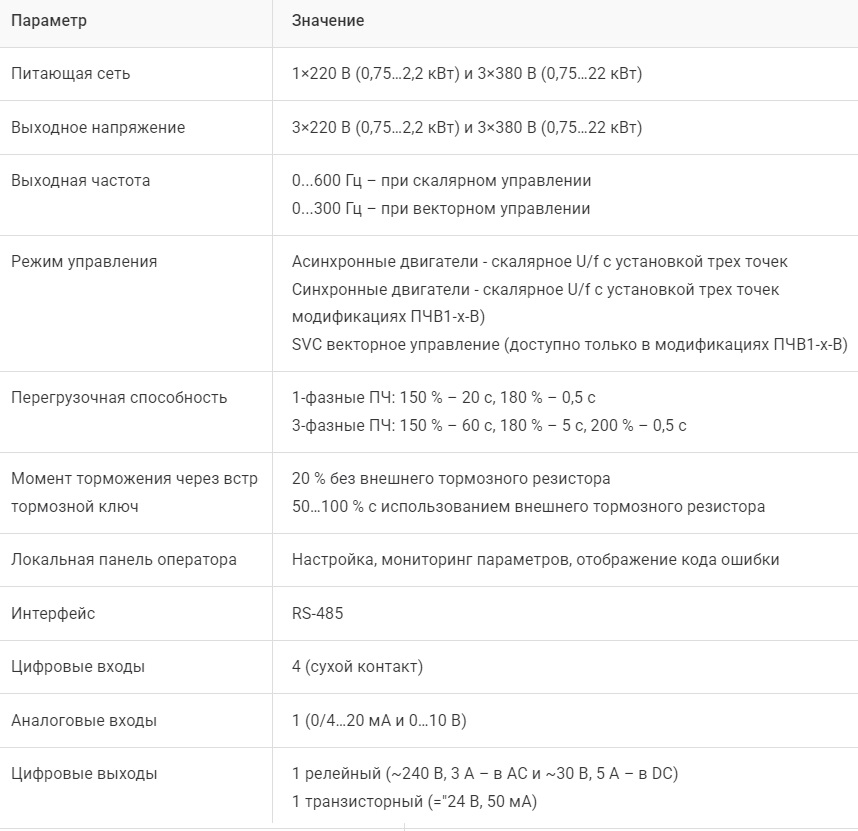Click the "0...300 Гц" vector control line
This screenshot has height=831, width=858.
[440, 209]
